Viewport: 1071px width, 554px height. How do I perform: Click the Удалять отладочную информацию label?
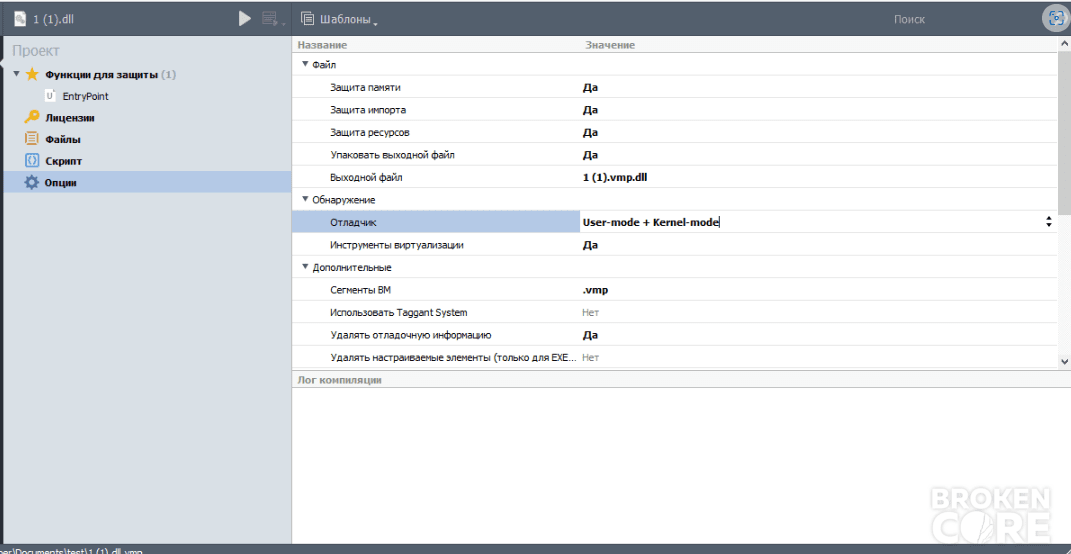pyautogui.click(x=411, y=335)
